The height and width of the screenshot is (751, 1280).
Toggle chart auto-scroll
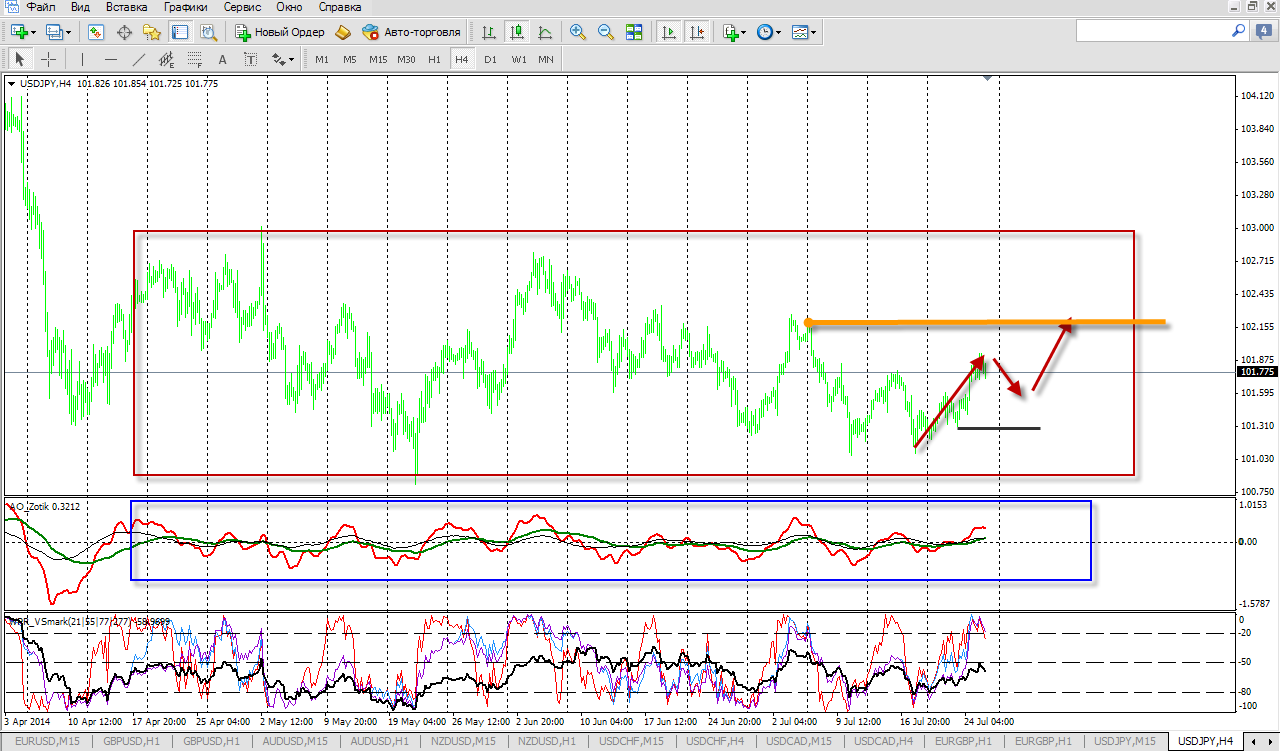point(669,32)
